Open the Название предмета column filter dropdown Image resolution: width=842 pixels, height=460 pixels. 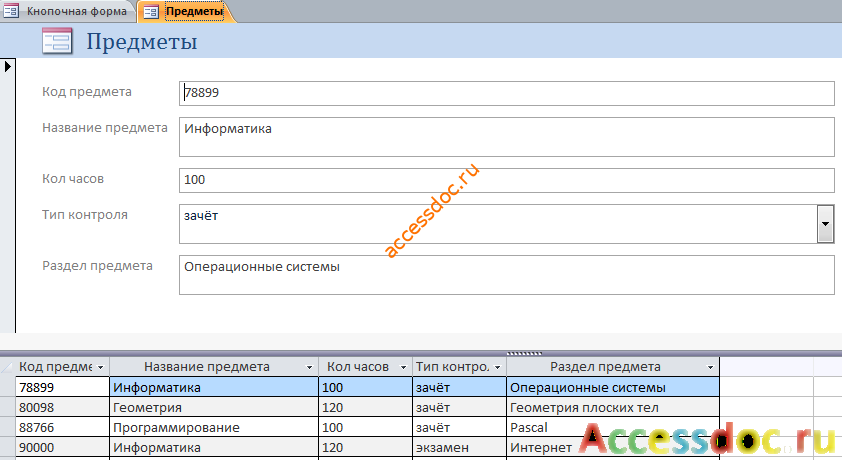tap(309, 367)
